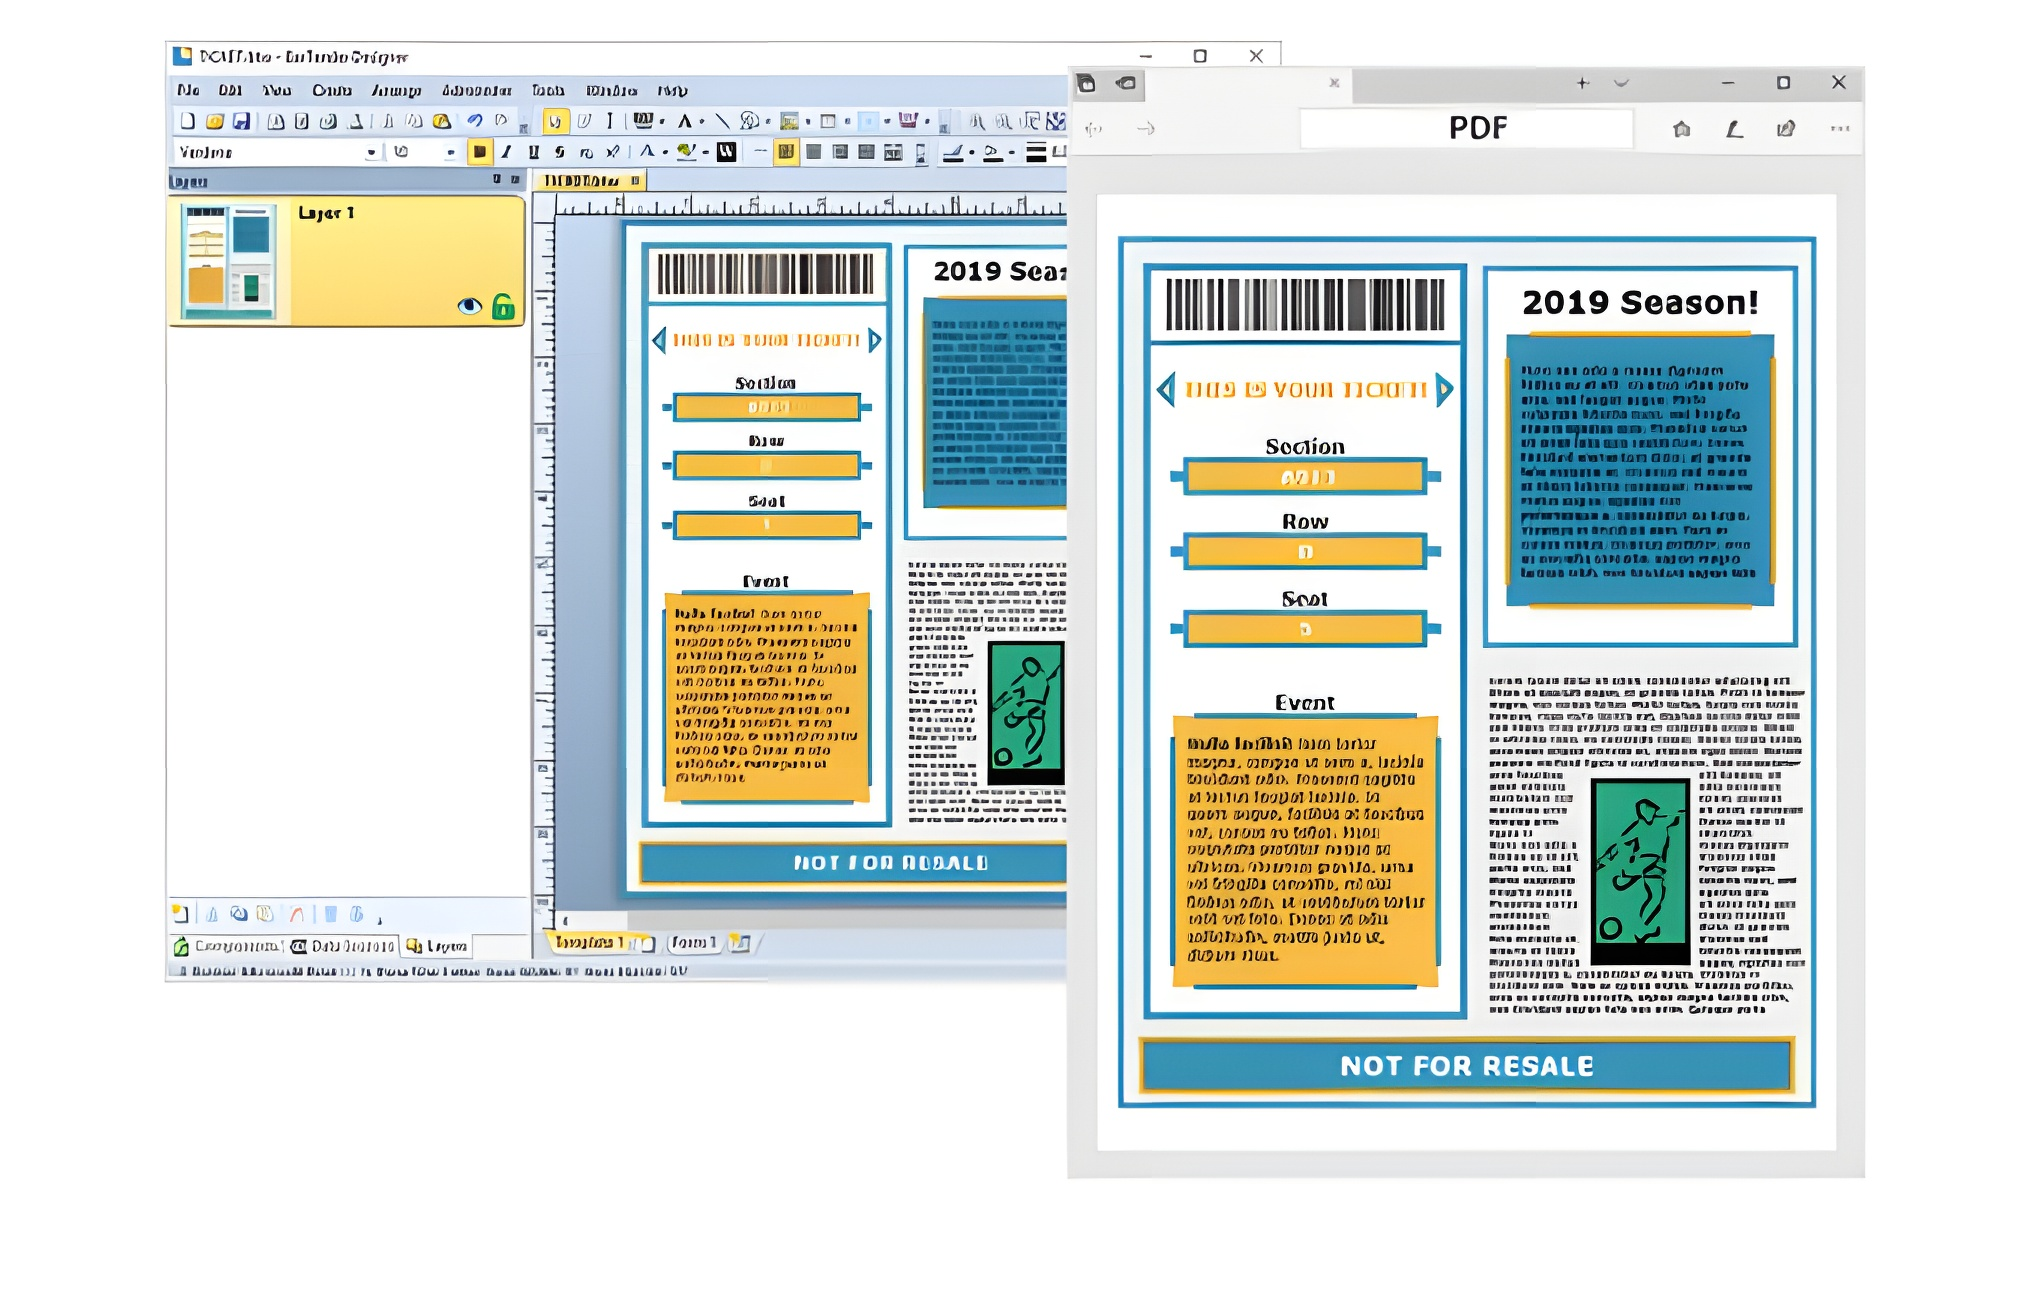
Task: Select the Barcode tool icon
Action: tap(643, 121)
